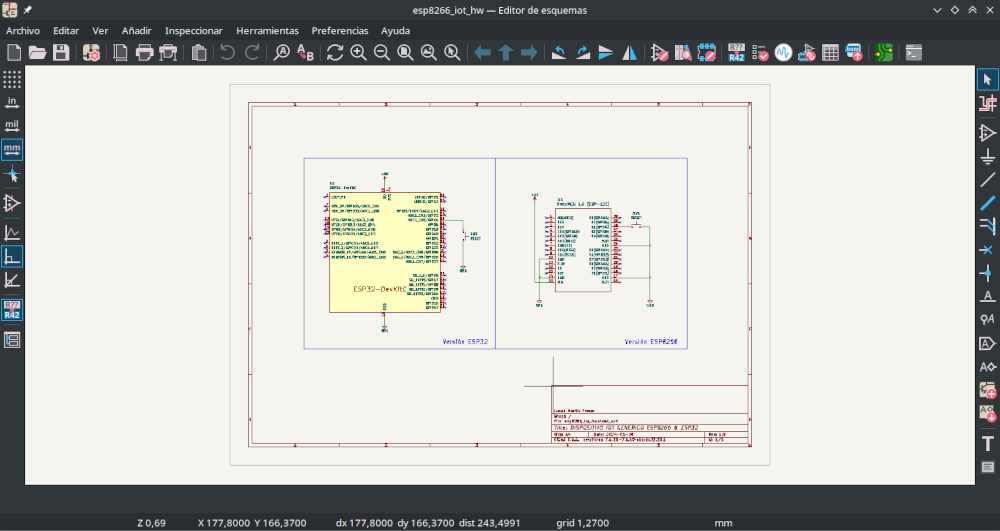Open the Herramientas menu
1000x531 pixels.
(x=267, y=31)
